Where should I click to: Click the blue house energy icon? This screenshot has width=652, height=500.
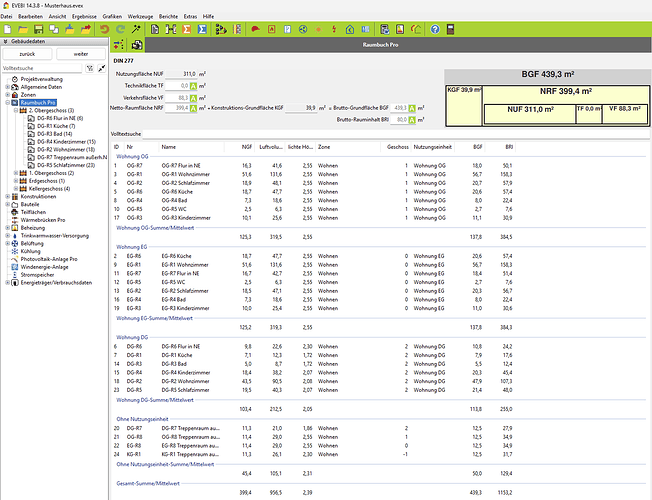350,29
